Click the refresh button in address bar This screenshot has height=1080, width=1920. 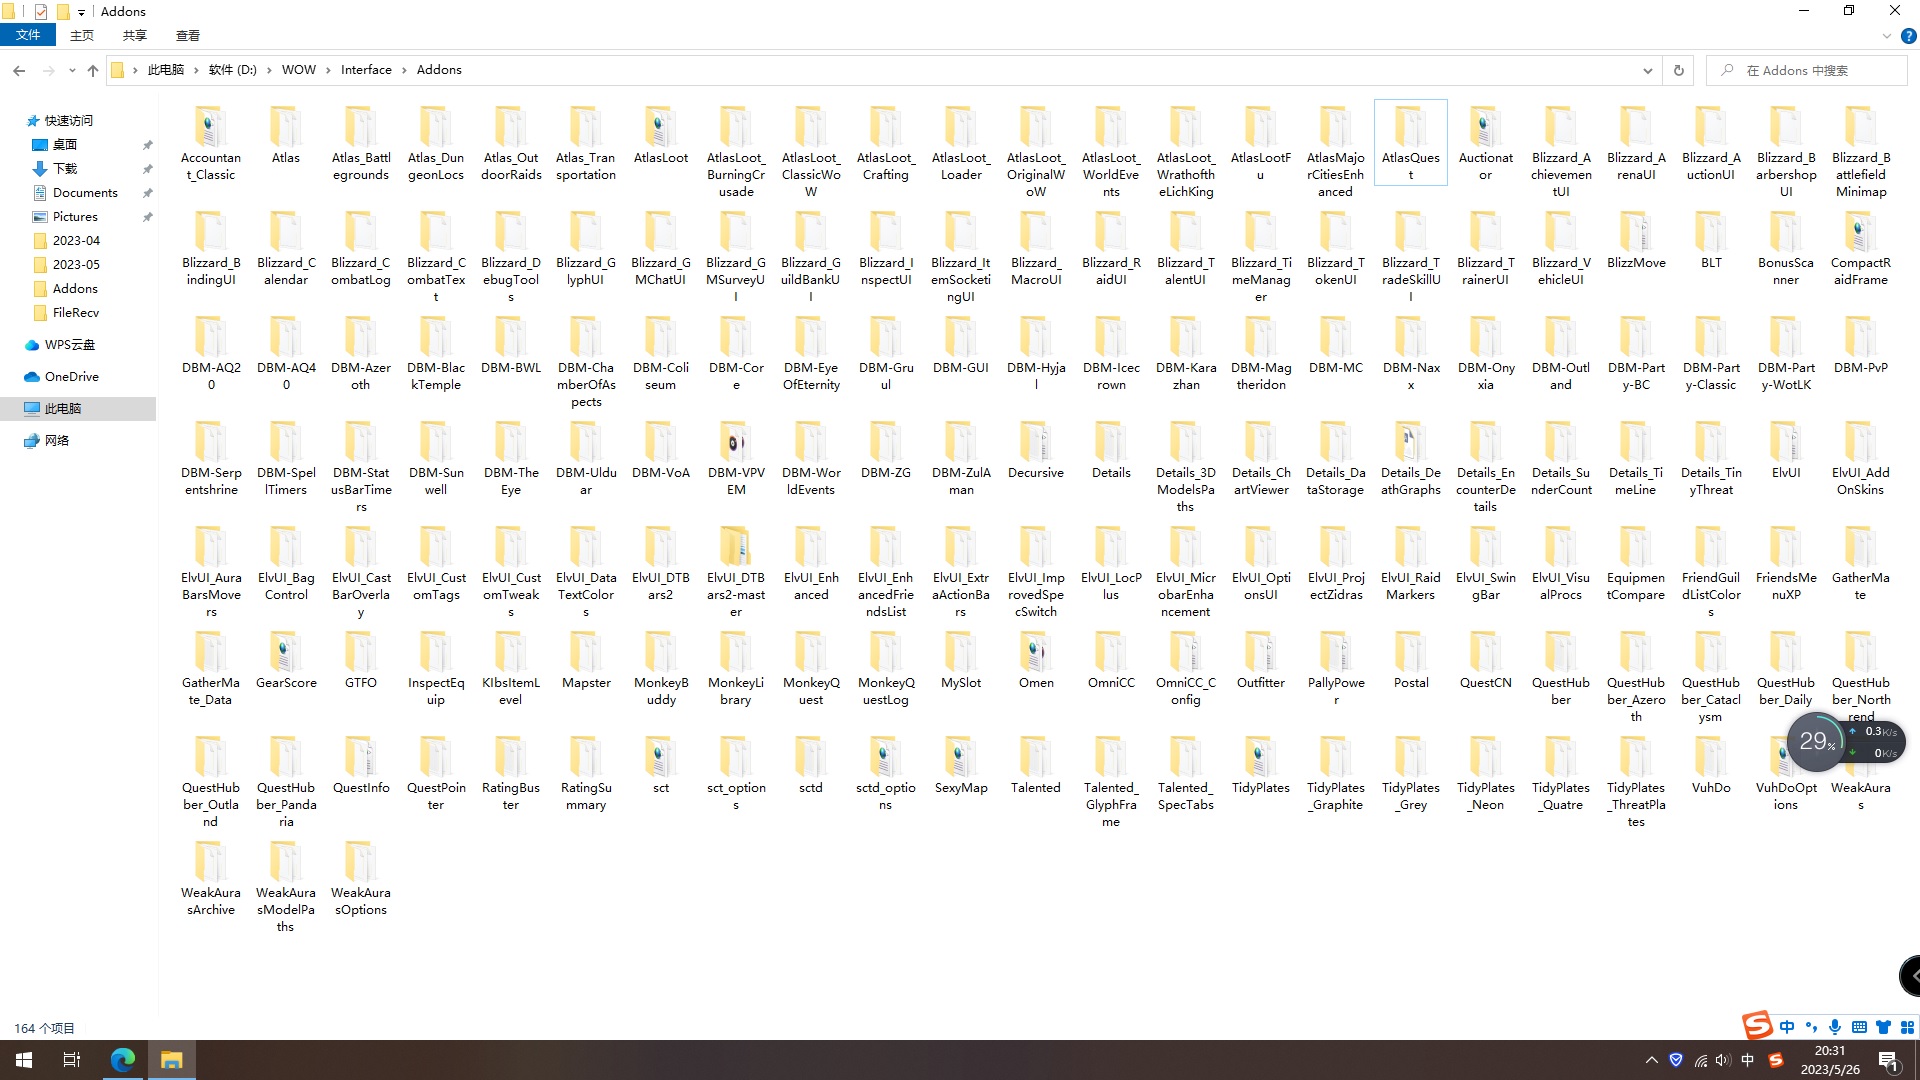[x=1679, y=70]
